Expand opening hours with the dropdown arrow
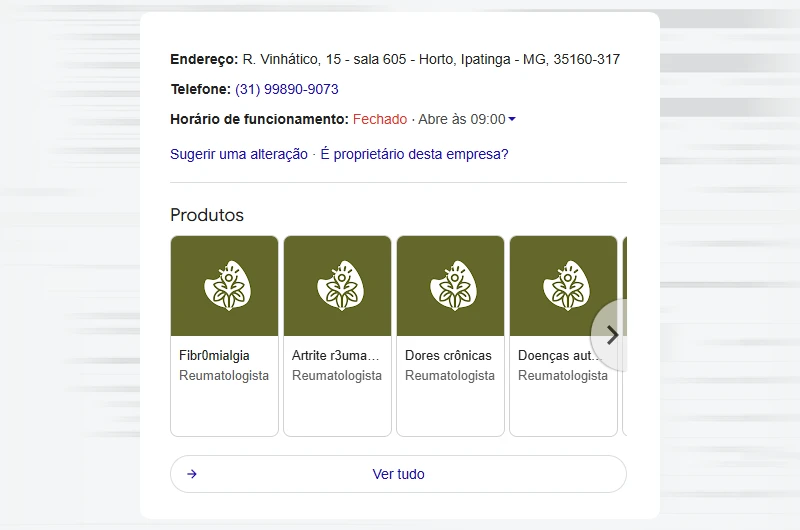 tap(512, 120)
